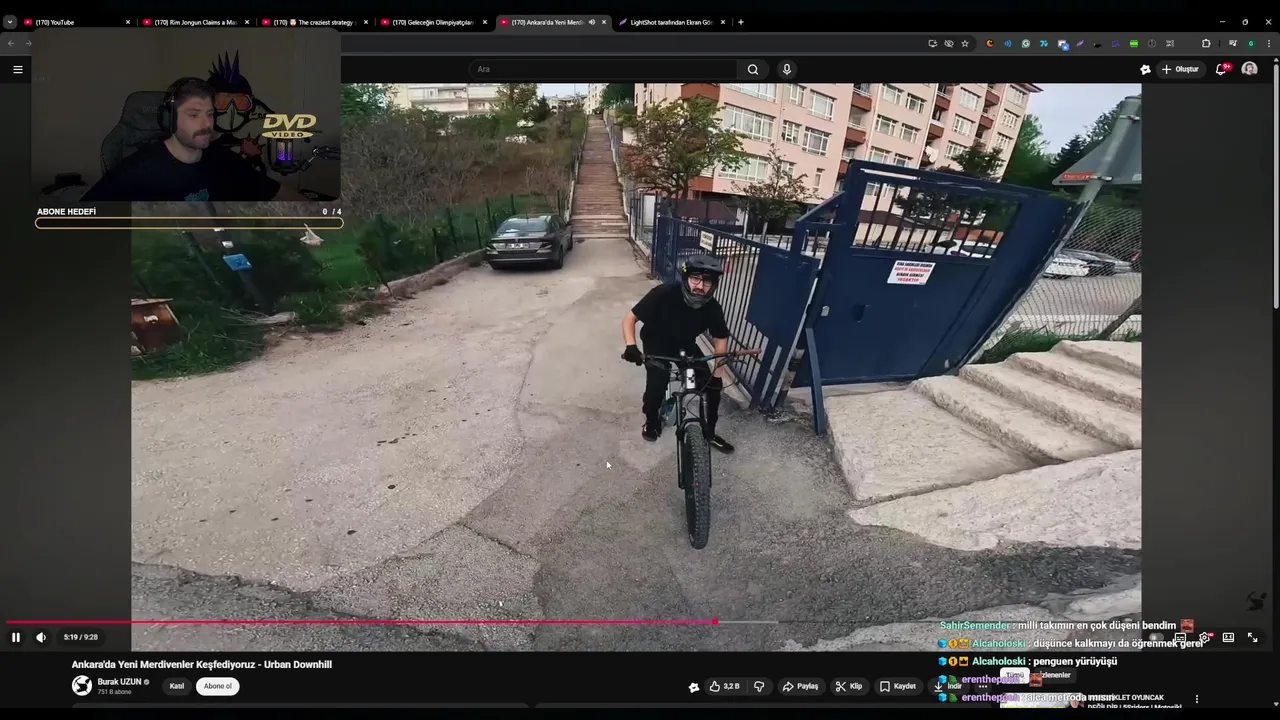This screenshot has width=1280, height=720.
Task: Share the video via Paylaş
Action: click(800, 686)
